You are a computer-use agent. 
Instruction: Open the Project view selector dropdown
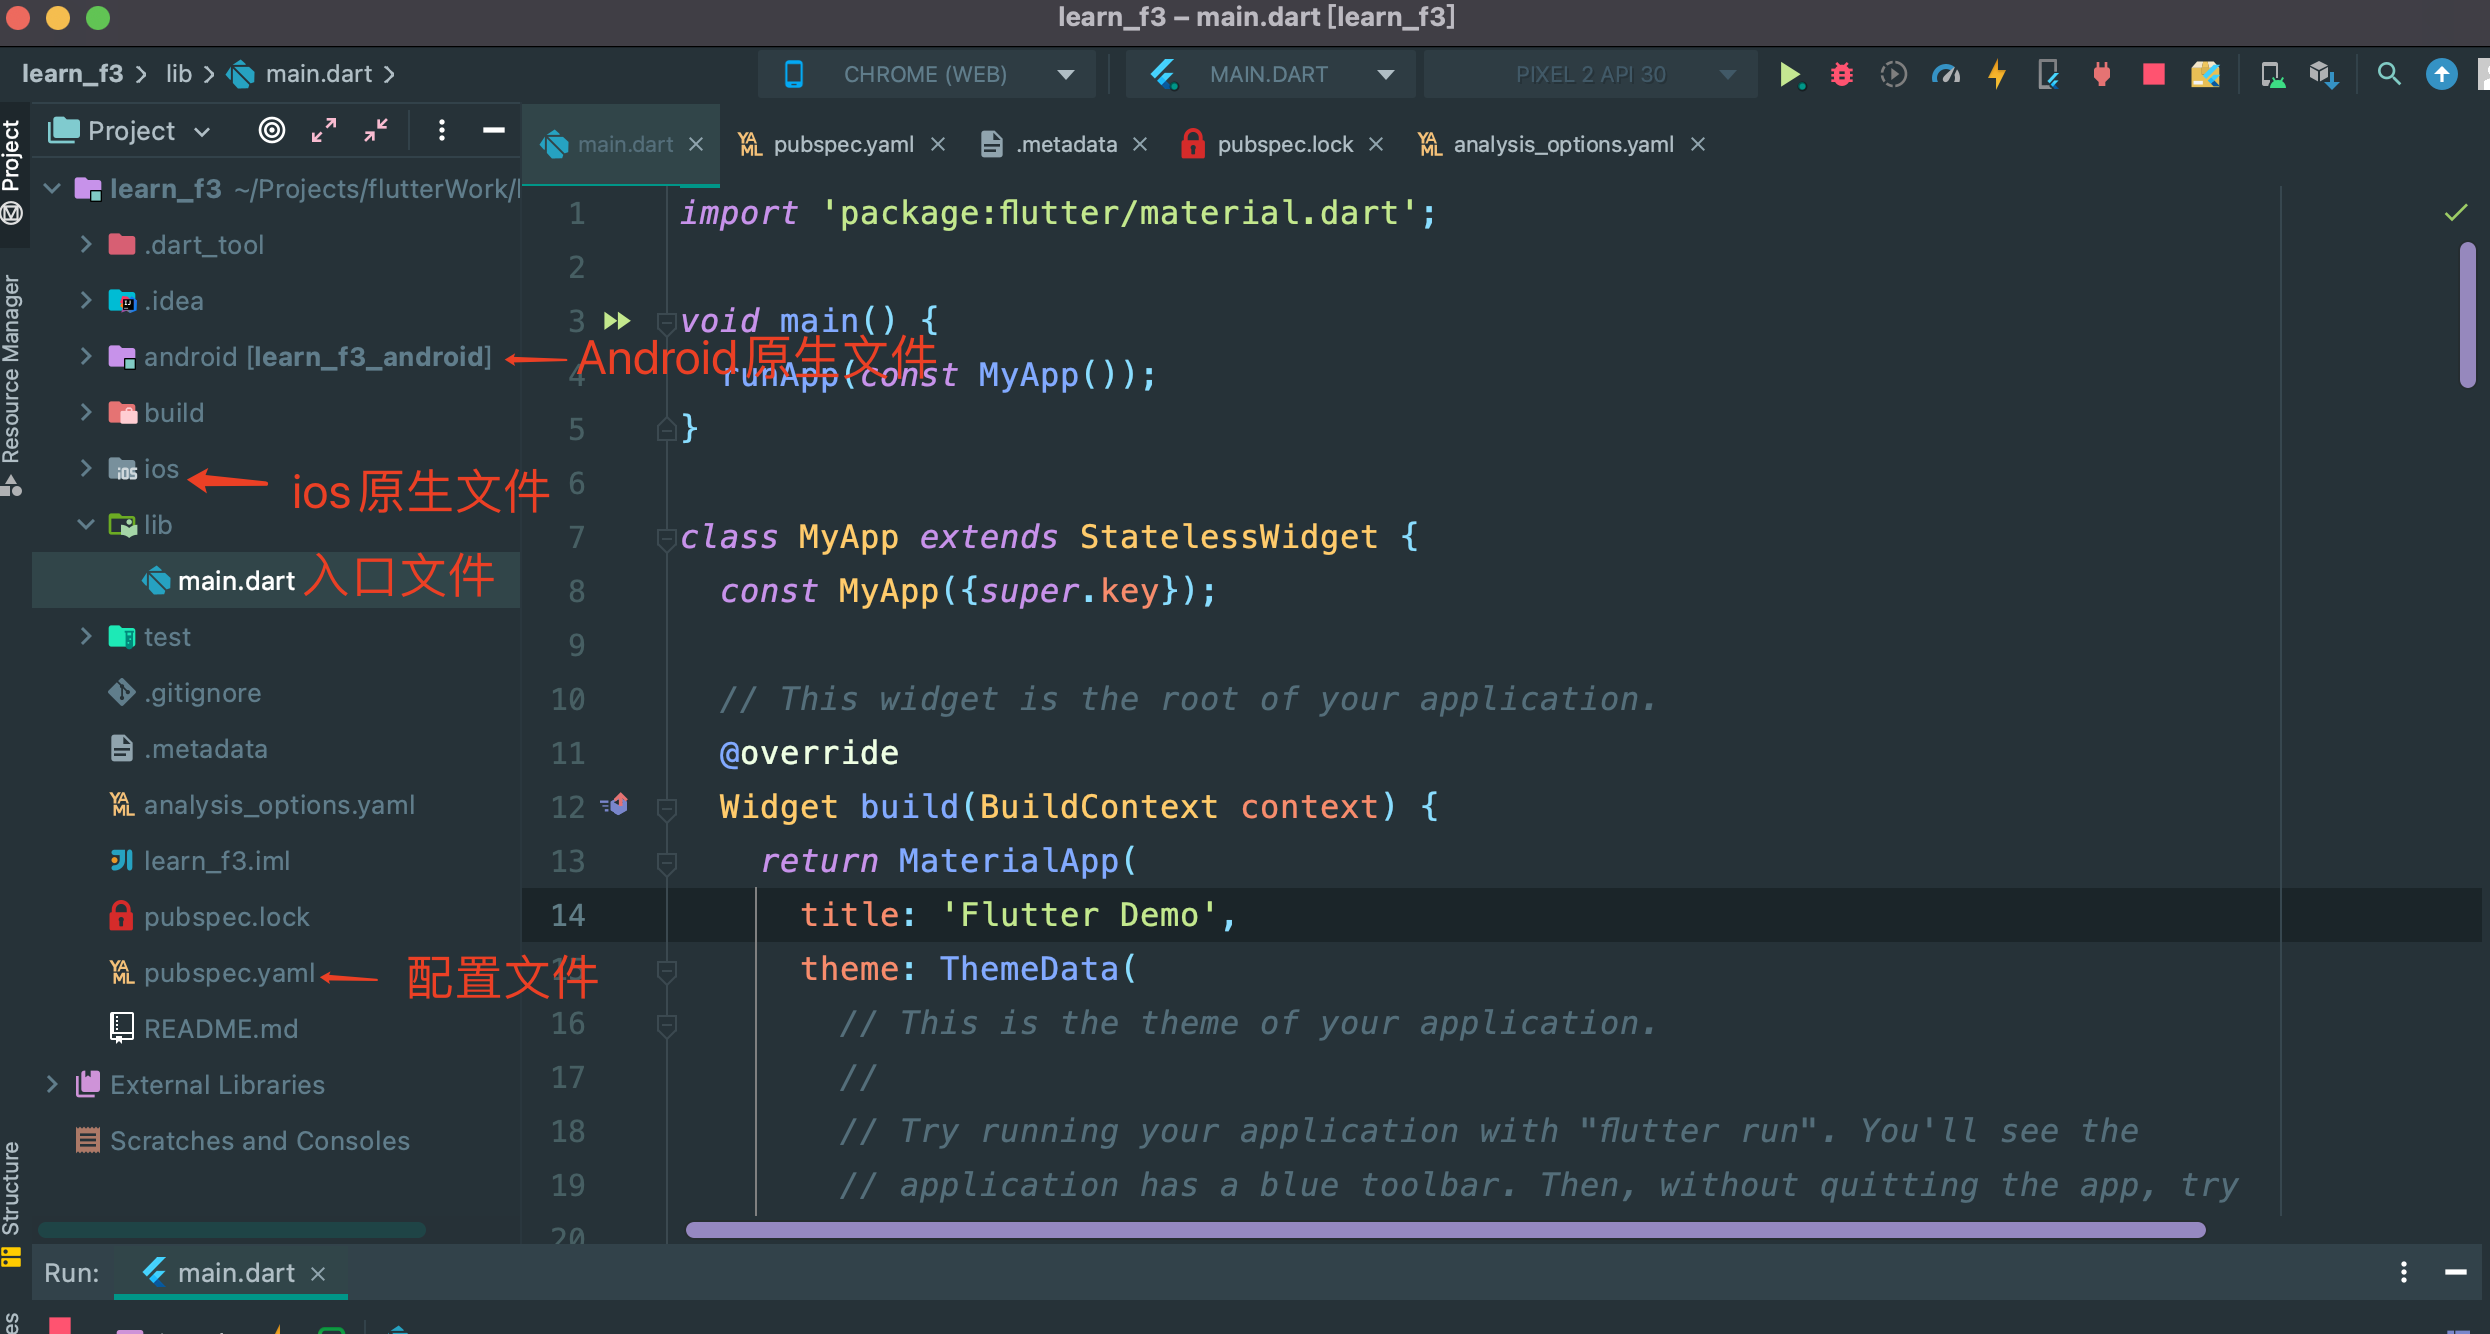130,130
